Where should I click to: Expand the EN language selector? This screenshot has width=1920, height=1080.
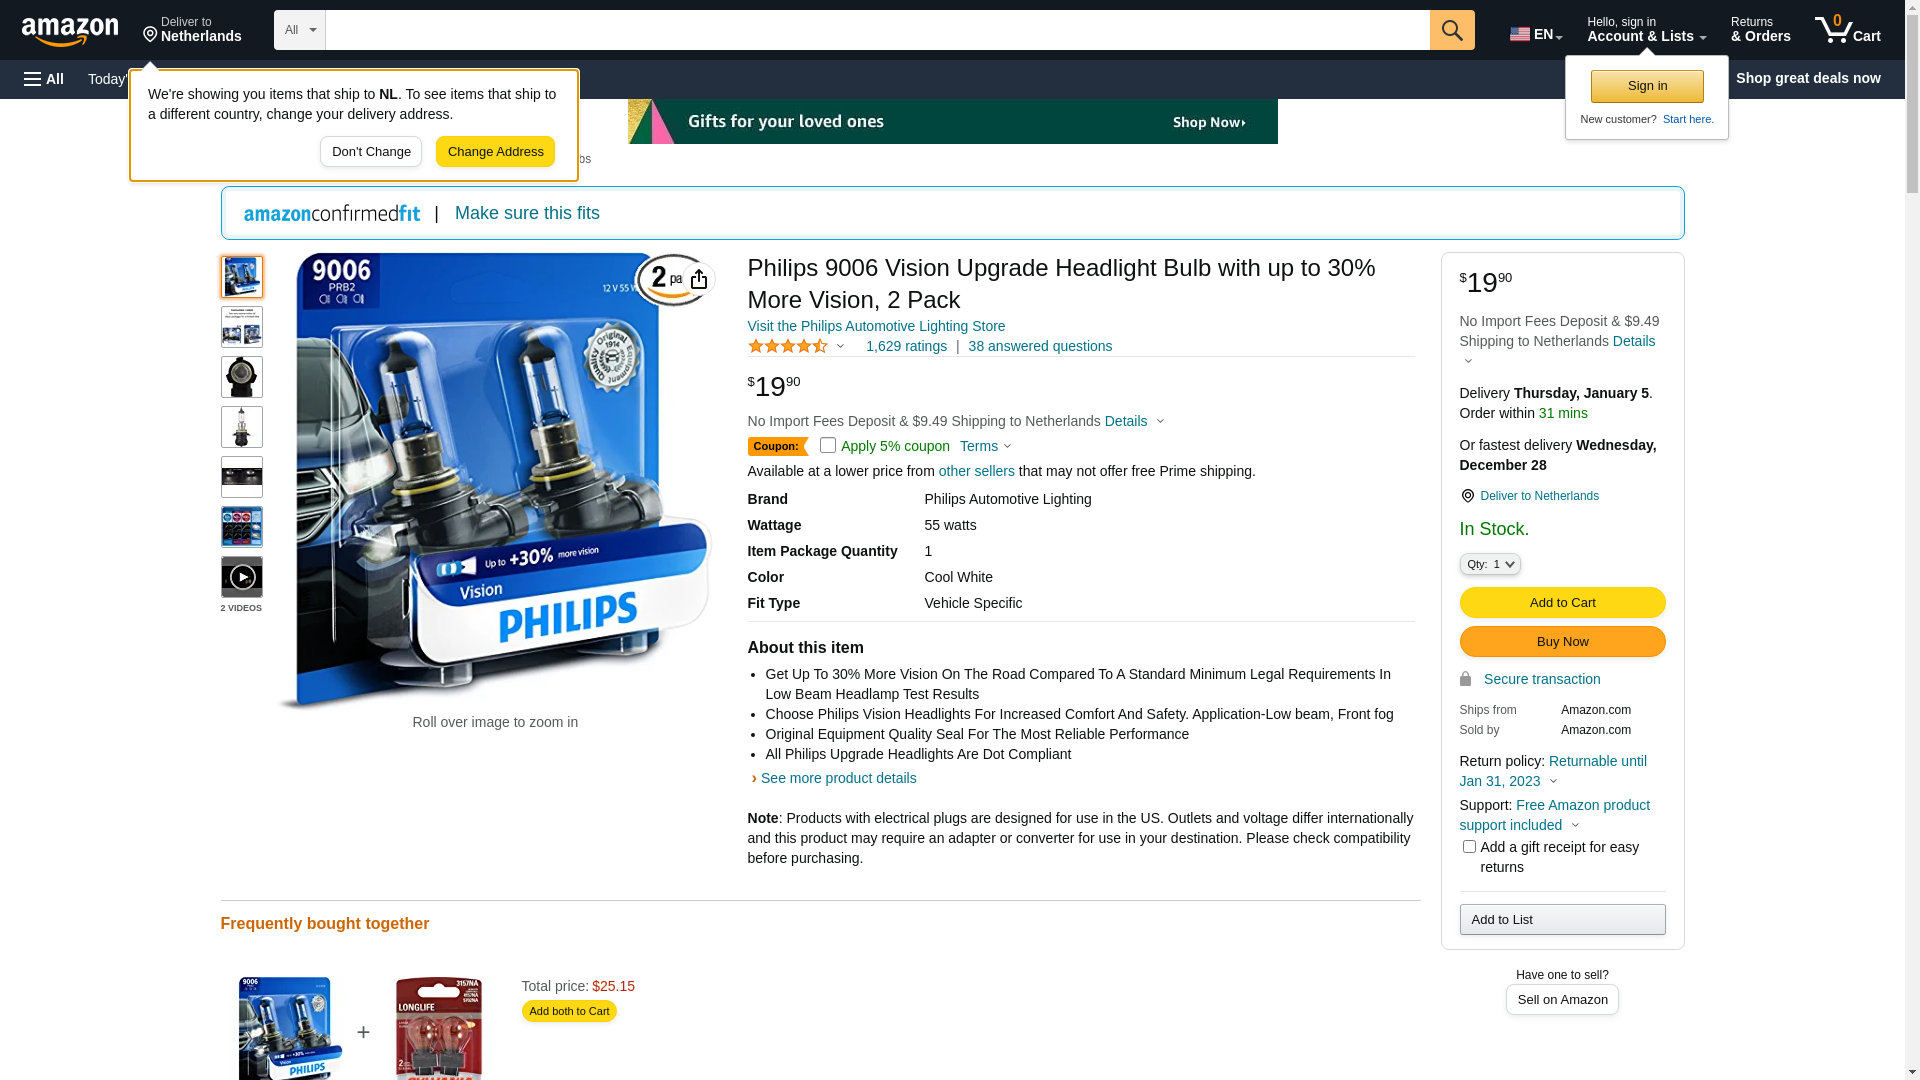pyautogui.click(x=1536, y=34)
